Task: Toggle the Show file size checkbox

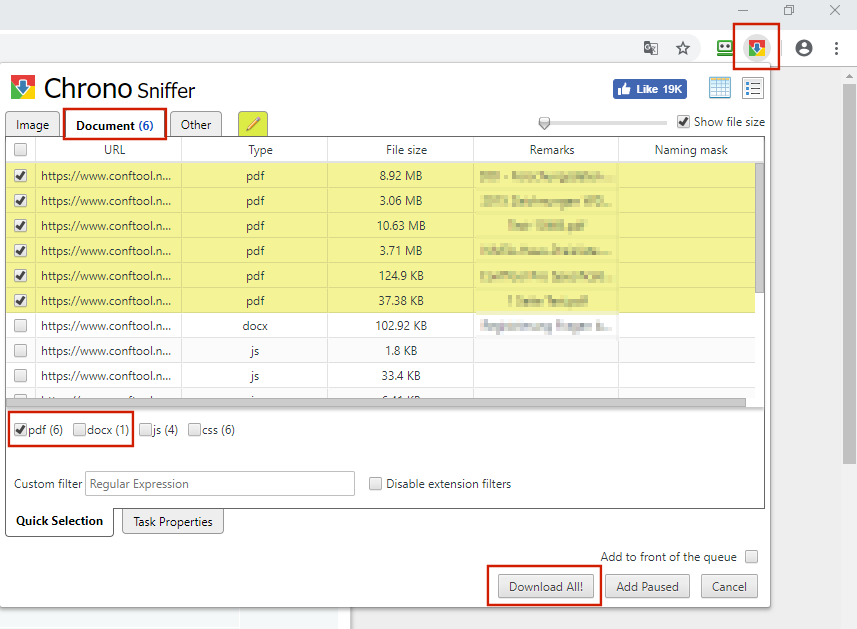Action: pos(683,121)
